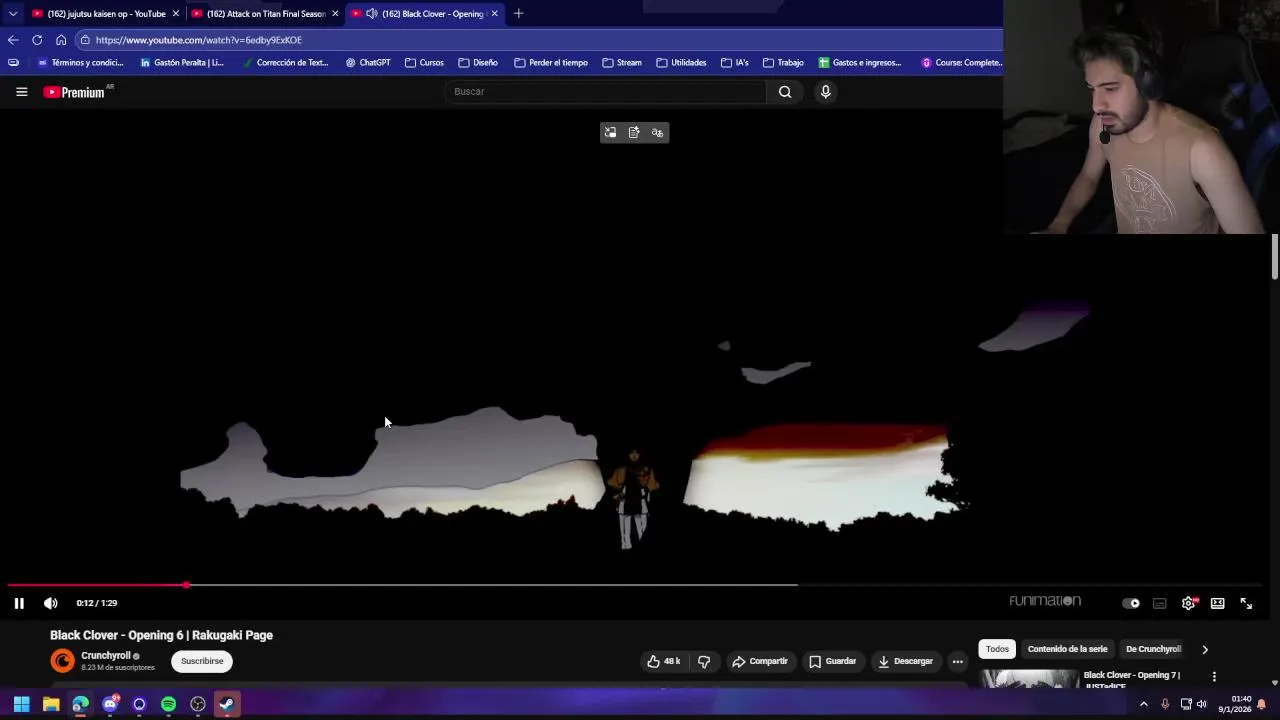
Task: Pause the Black Clover video
Action: pos(19,603)
